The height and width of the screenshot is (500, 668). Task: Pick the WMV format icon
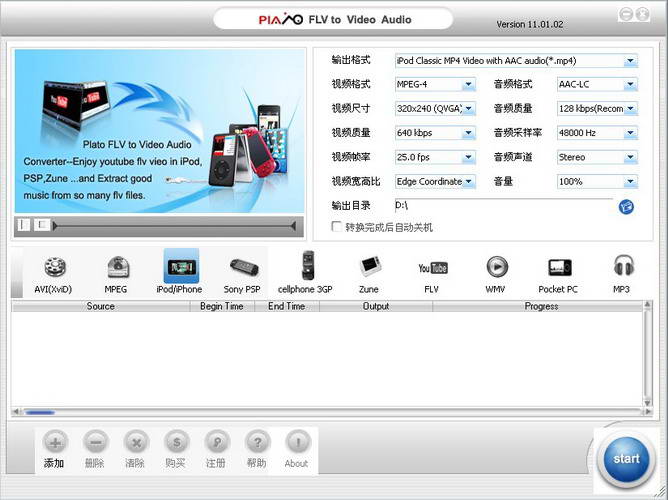[x=497, y=267]
